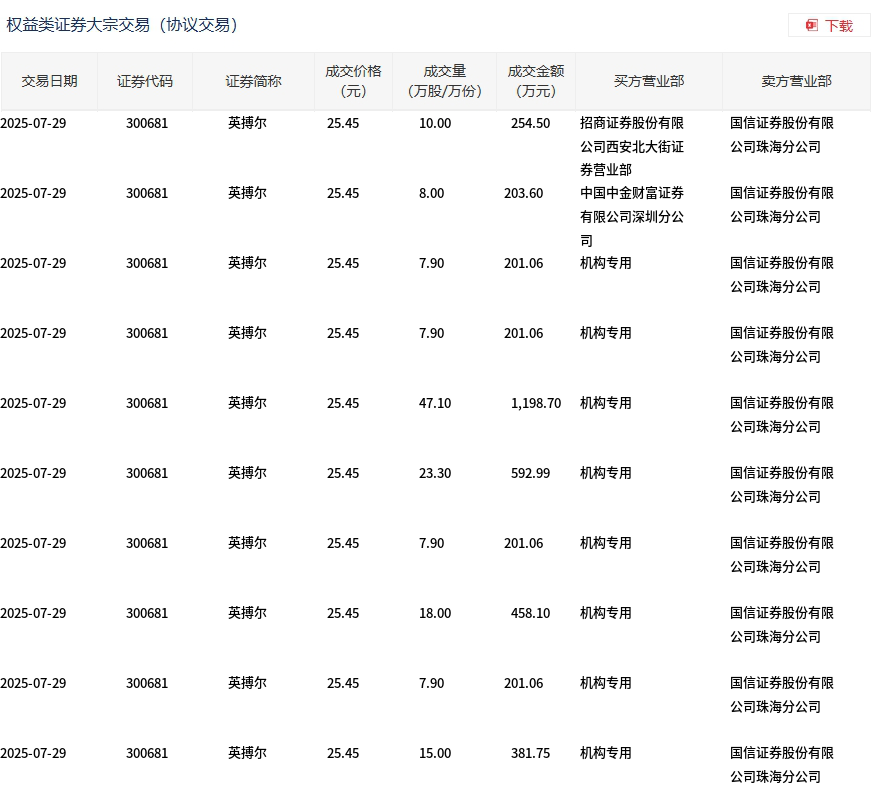Click seller 国信证券 in the 458.10 row
Image resolution: width=872 pixels, height=812 pixels.
(x=782, y=625)
